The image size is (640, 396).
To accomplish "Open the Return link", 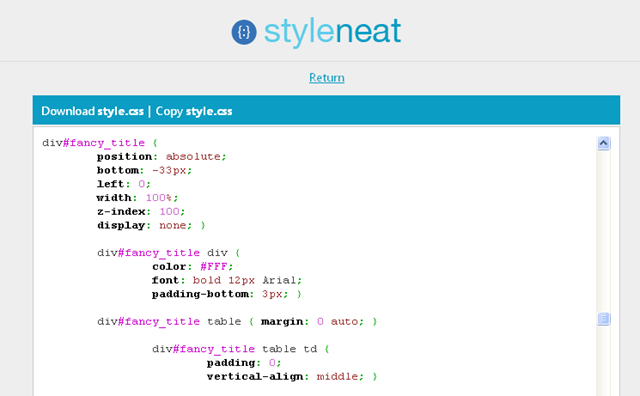I will (x=327, y=78).
